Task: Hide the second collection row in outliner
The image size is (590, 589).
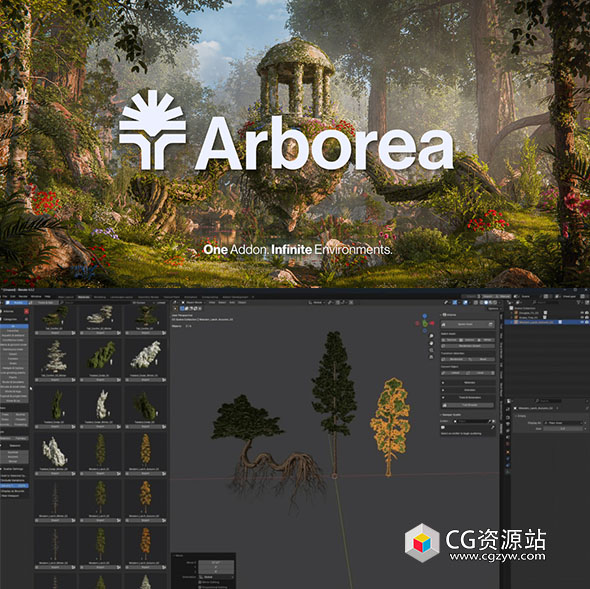Action: (x=582, y=317)
